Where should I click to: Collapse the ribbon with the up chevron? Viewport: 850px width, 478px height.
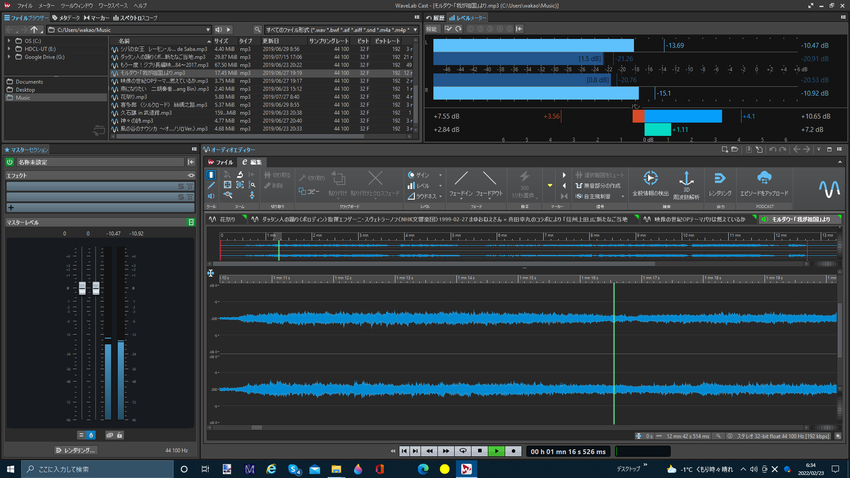840,162
